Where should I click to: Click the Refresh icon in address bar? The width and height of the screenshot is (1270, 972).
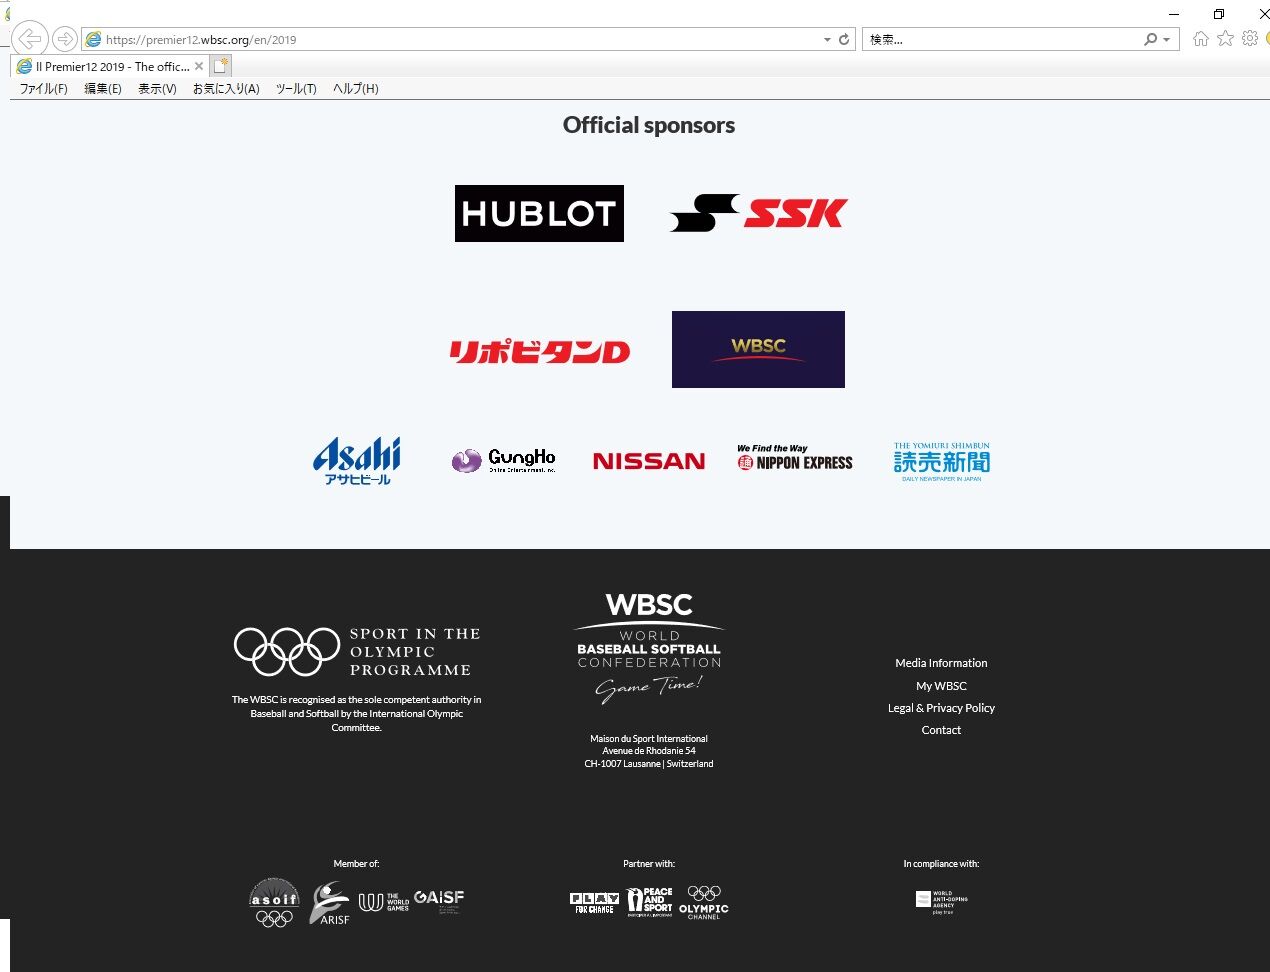(x=844, y=39)
